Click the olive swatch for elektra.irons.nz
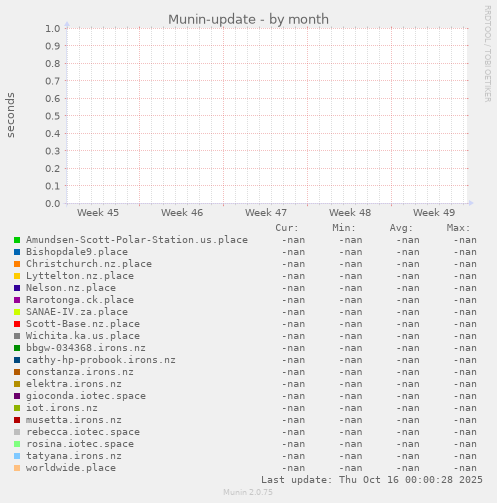This screenshot has width=497, height=503. tap(17, 384)
